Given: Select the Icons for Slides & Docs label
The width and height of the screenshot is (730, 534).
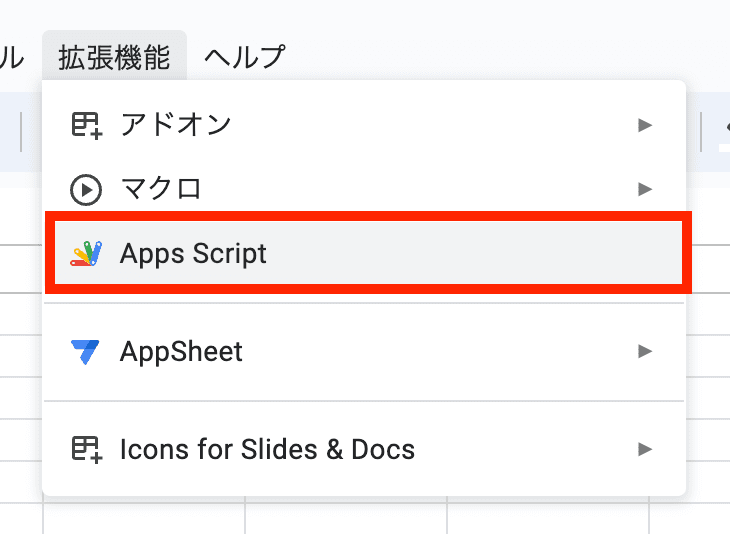Looking at the screenshot, I should (x=267, y=449).
